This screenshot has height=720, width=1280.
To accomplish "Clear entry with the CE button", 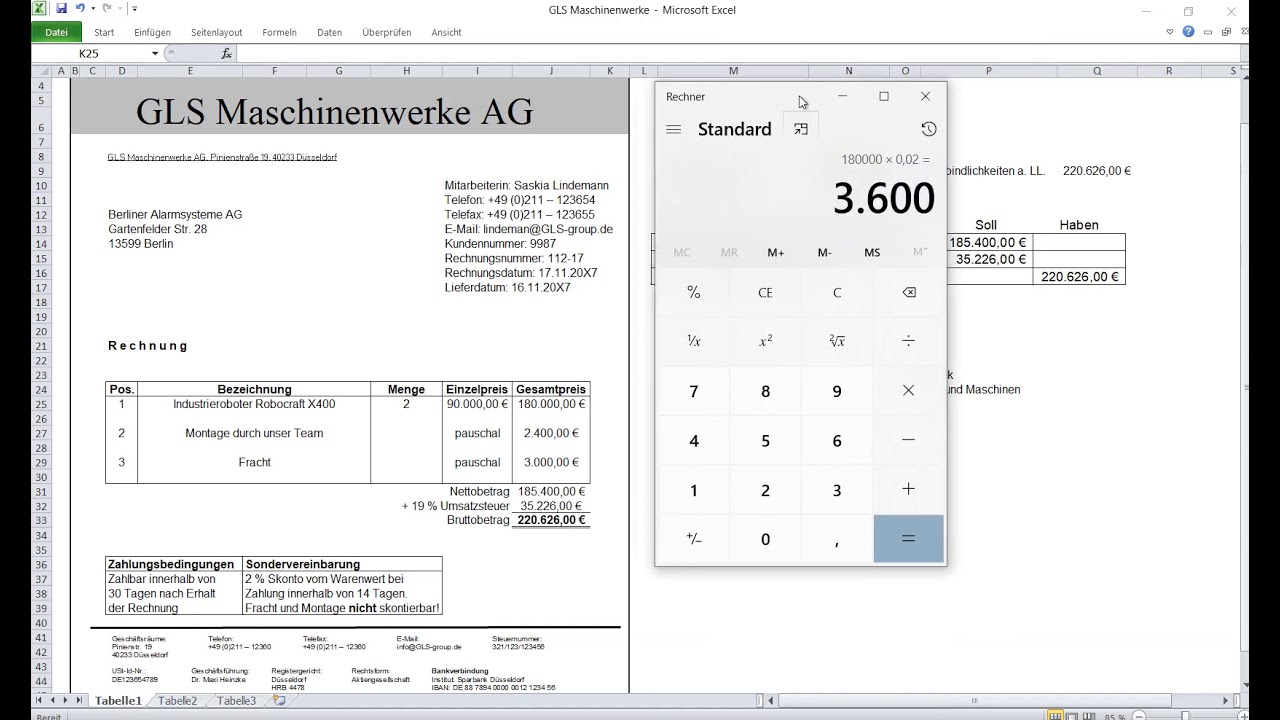I will click(x=765, y=293).
